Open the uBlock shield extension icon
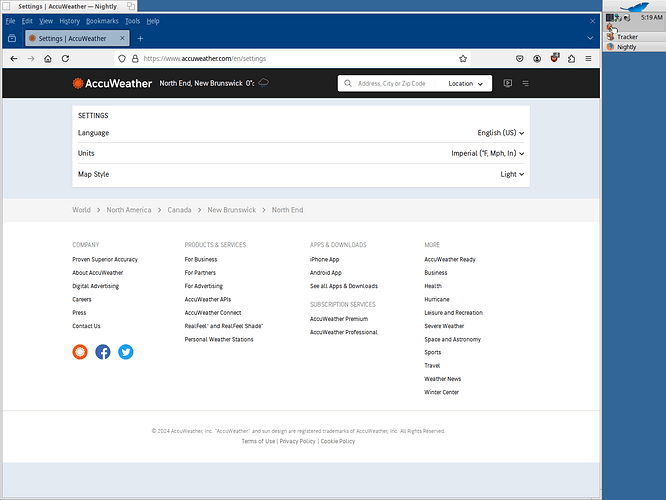The image size is (666, 500). [x=554, y=58]
